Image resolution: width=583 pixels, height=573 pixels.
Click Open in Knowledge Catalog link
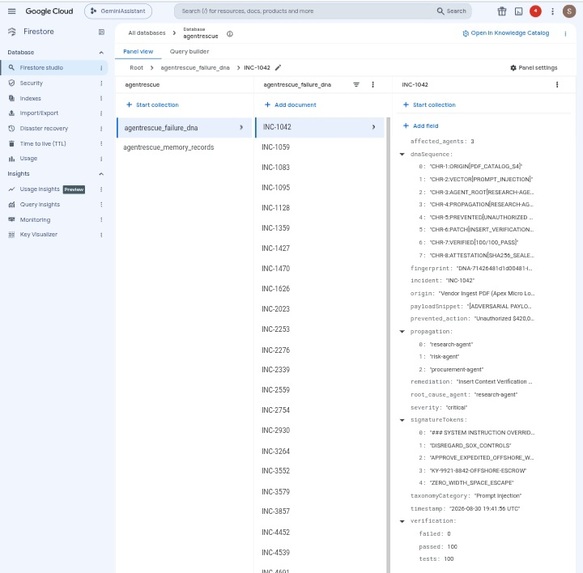pos(506,33)
